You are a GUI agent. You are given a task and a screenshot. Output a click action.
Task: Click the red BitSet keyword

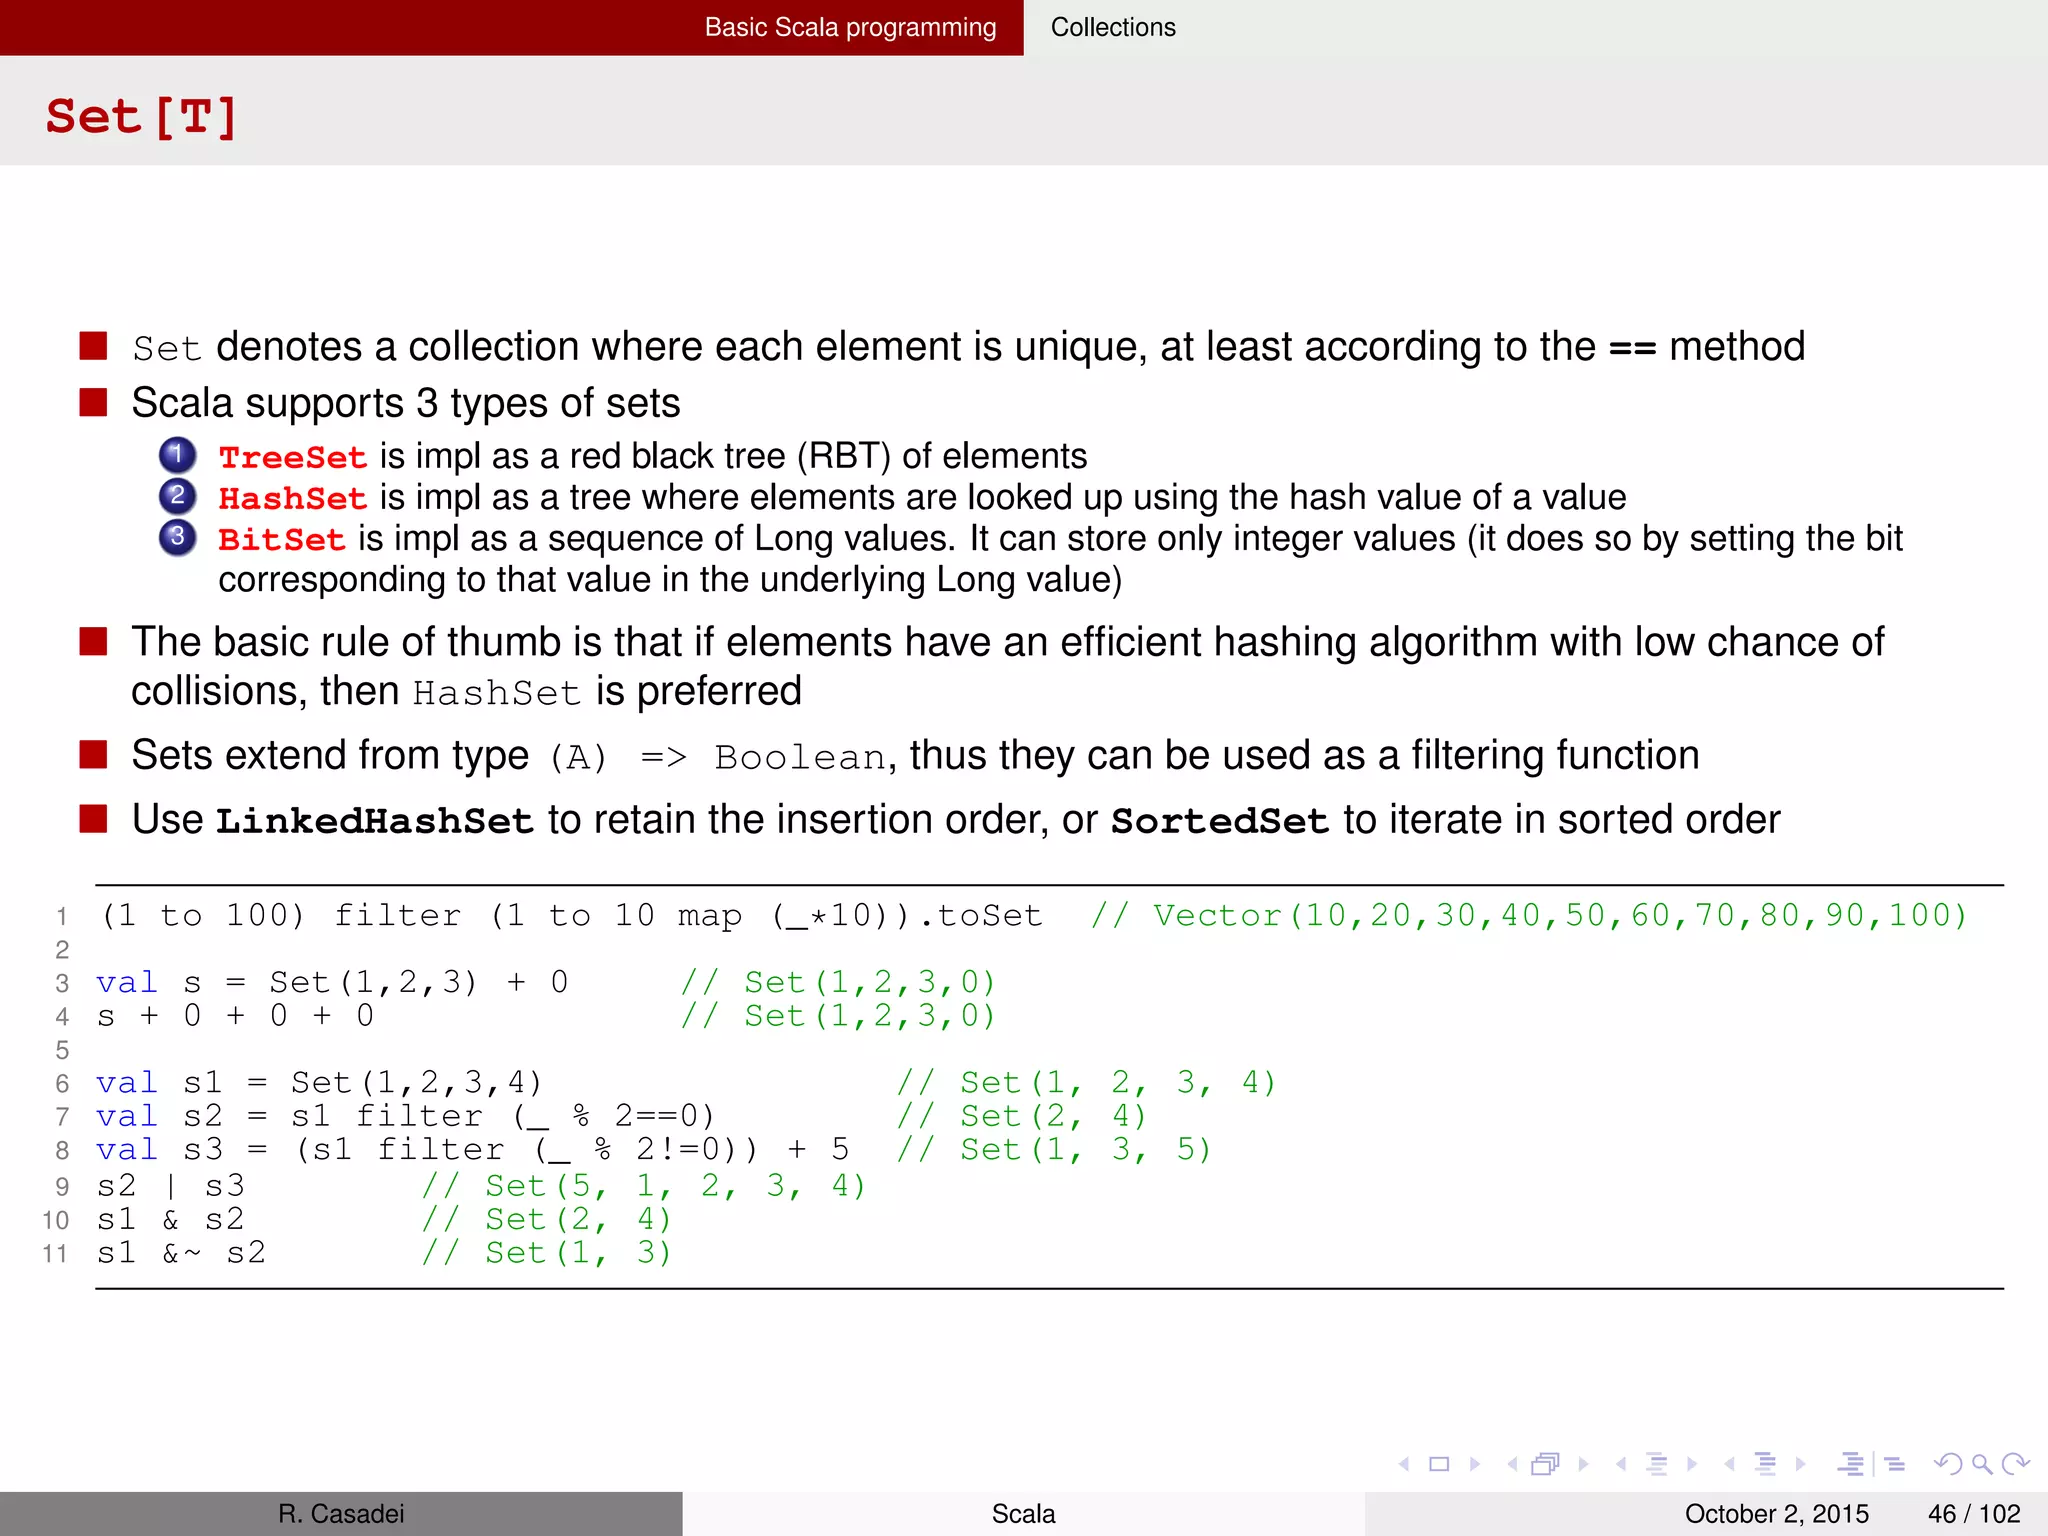point(282,539)
